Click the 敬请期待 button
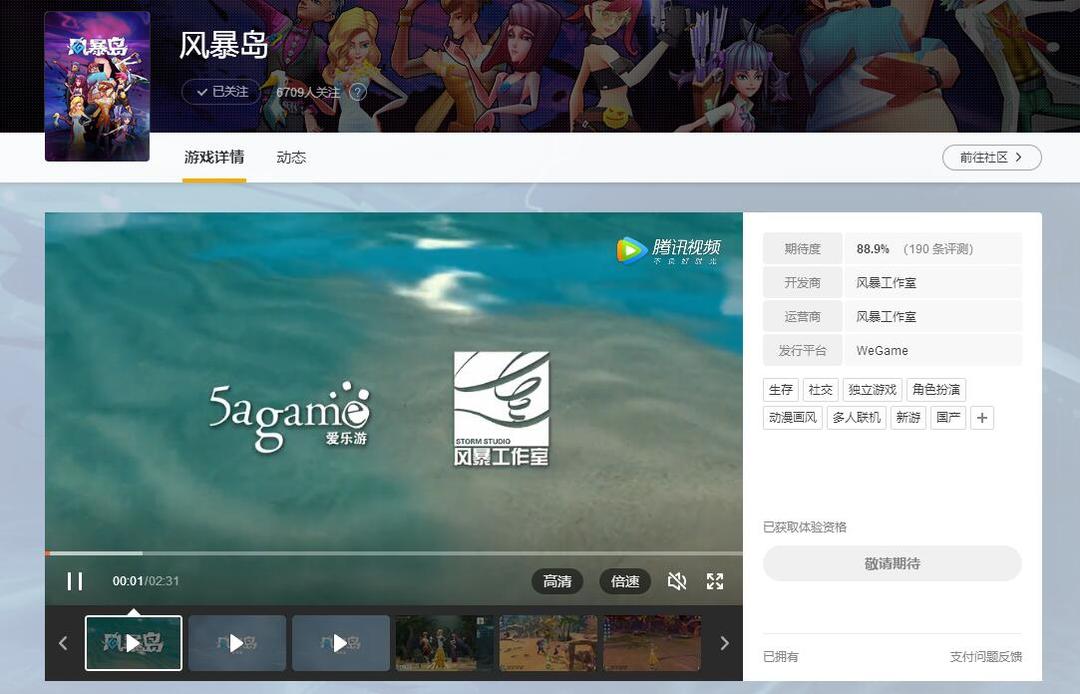 pos(892,564)
